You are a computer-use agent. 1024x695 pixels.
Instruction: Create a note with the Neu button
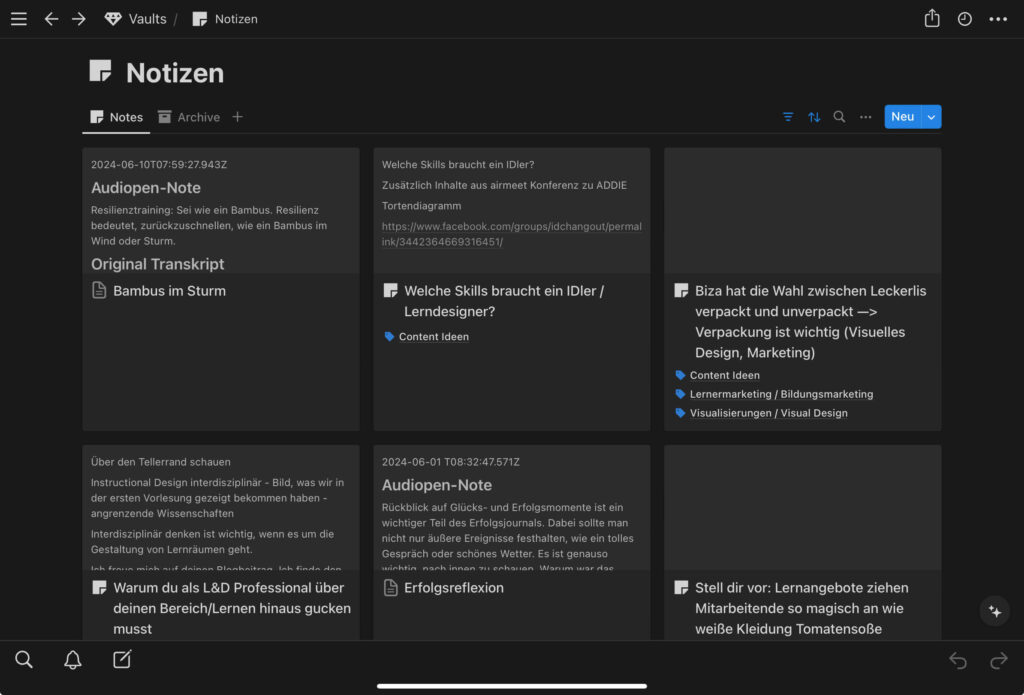tap(901, 116)
